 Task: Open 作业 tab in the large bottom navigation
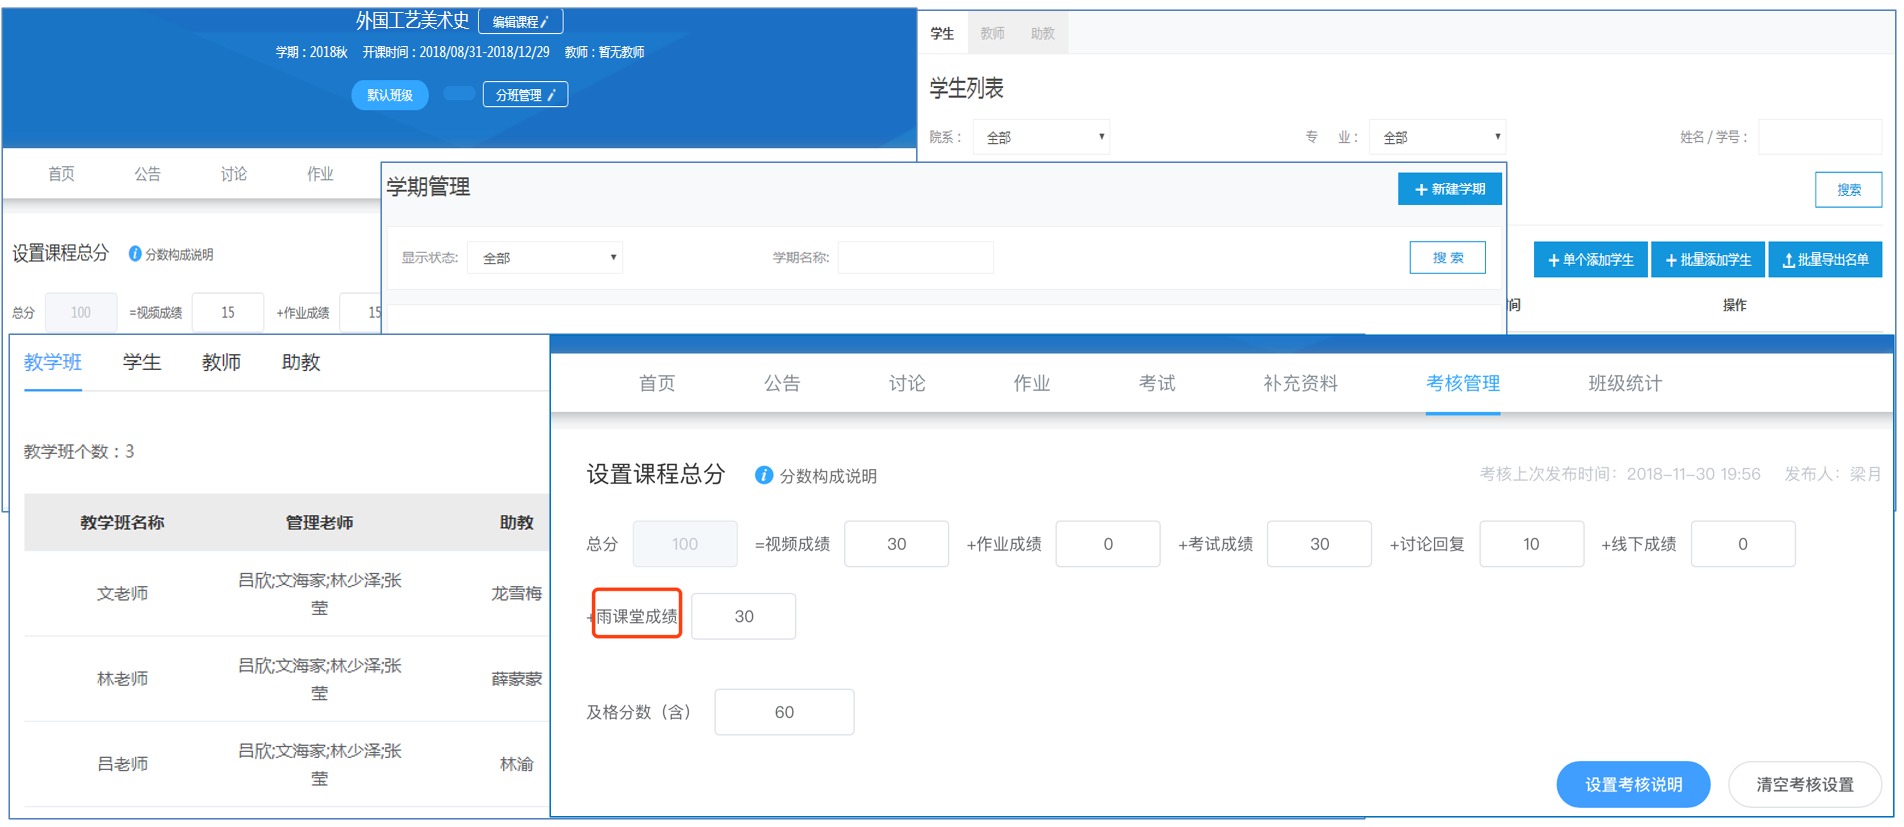click(x=1031, y=383)
